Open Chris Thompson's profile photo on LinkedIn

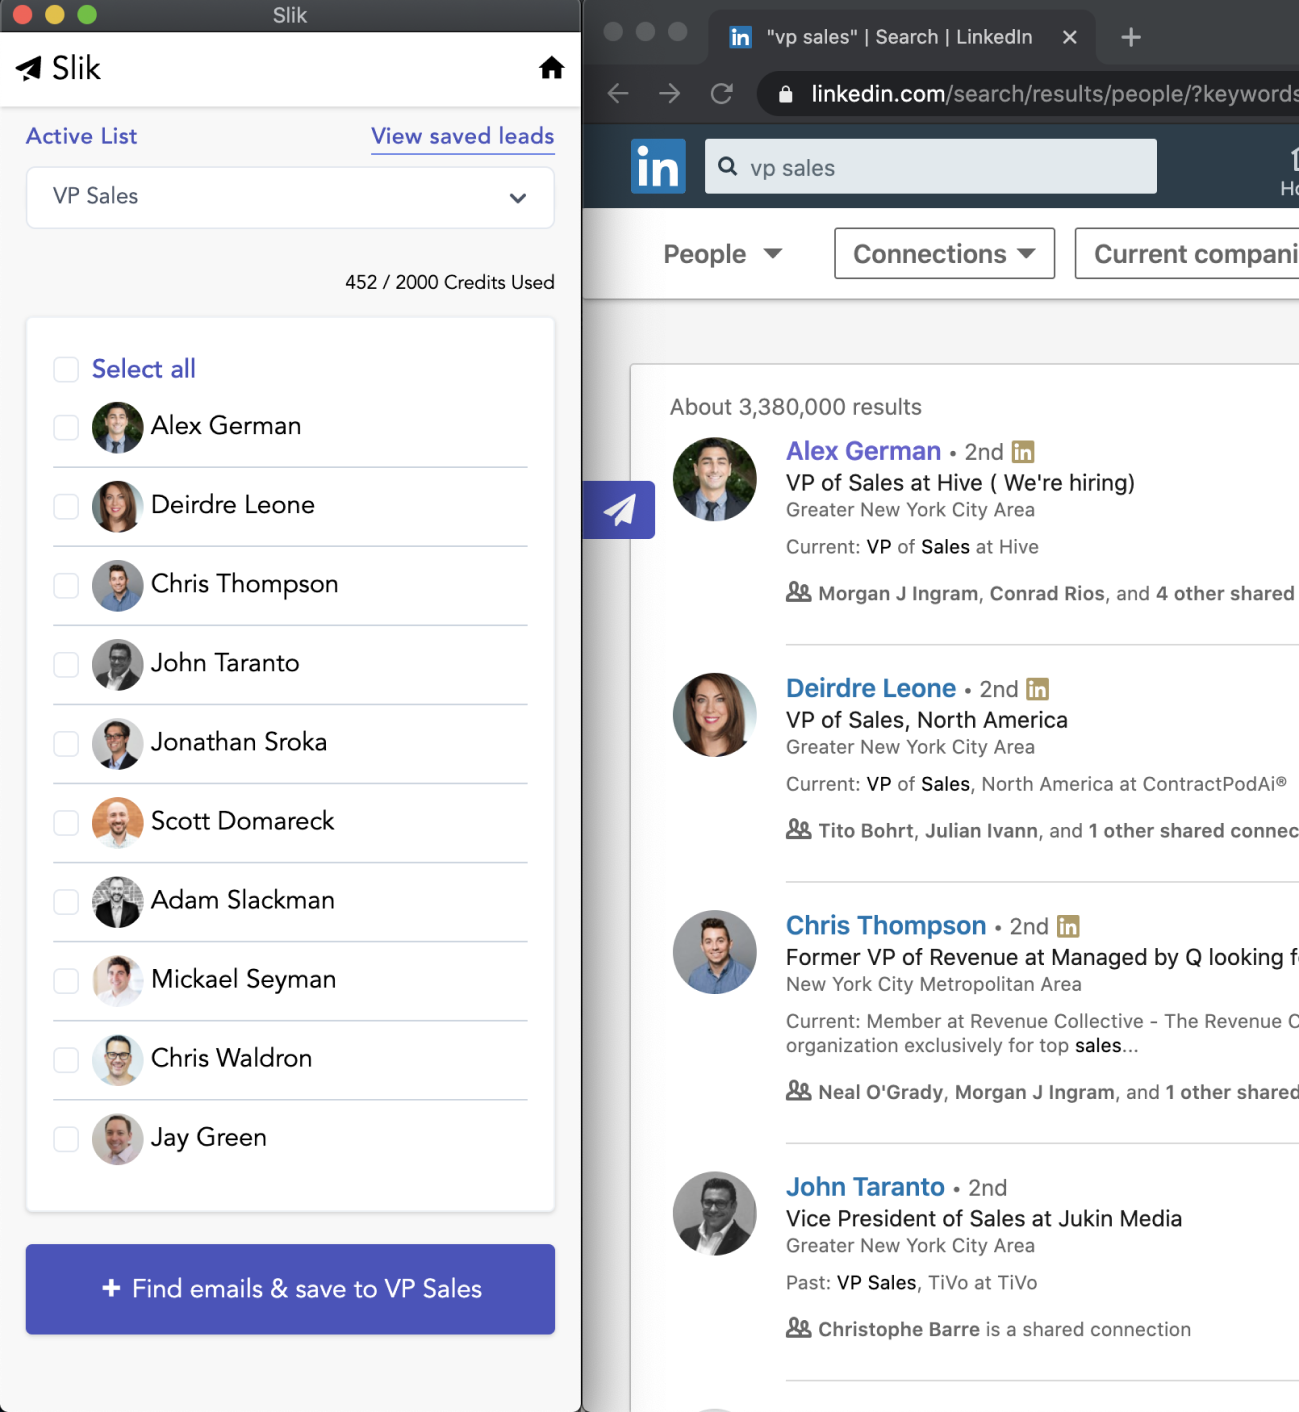[715, 952]
